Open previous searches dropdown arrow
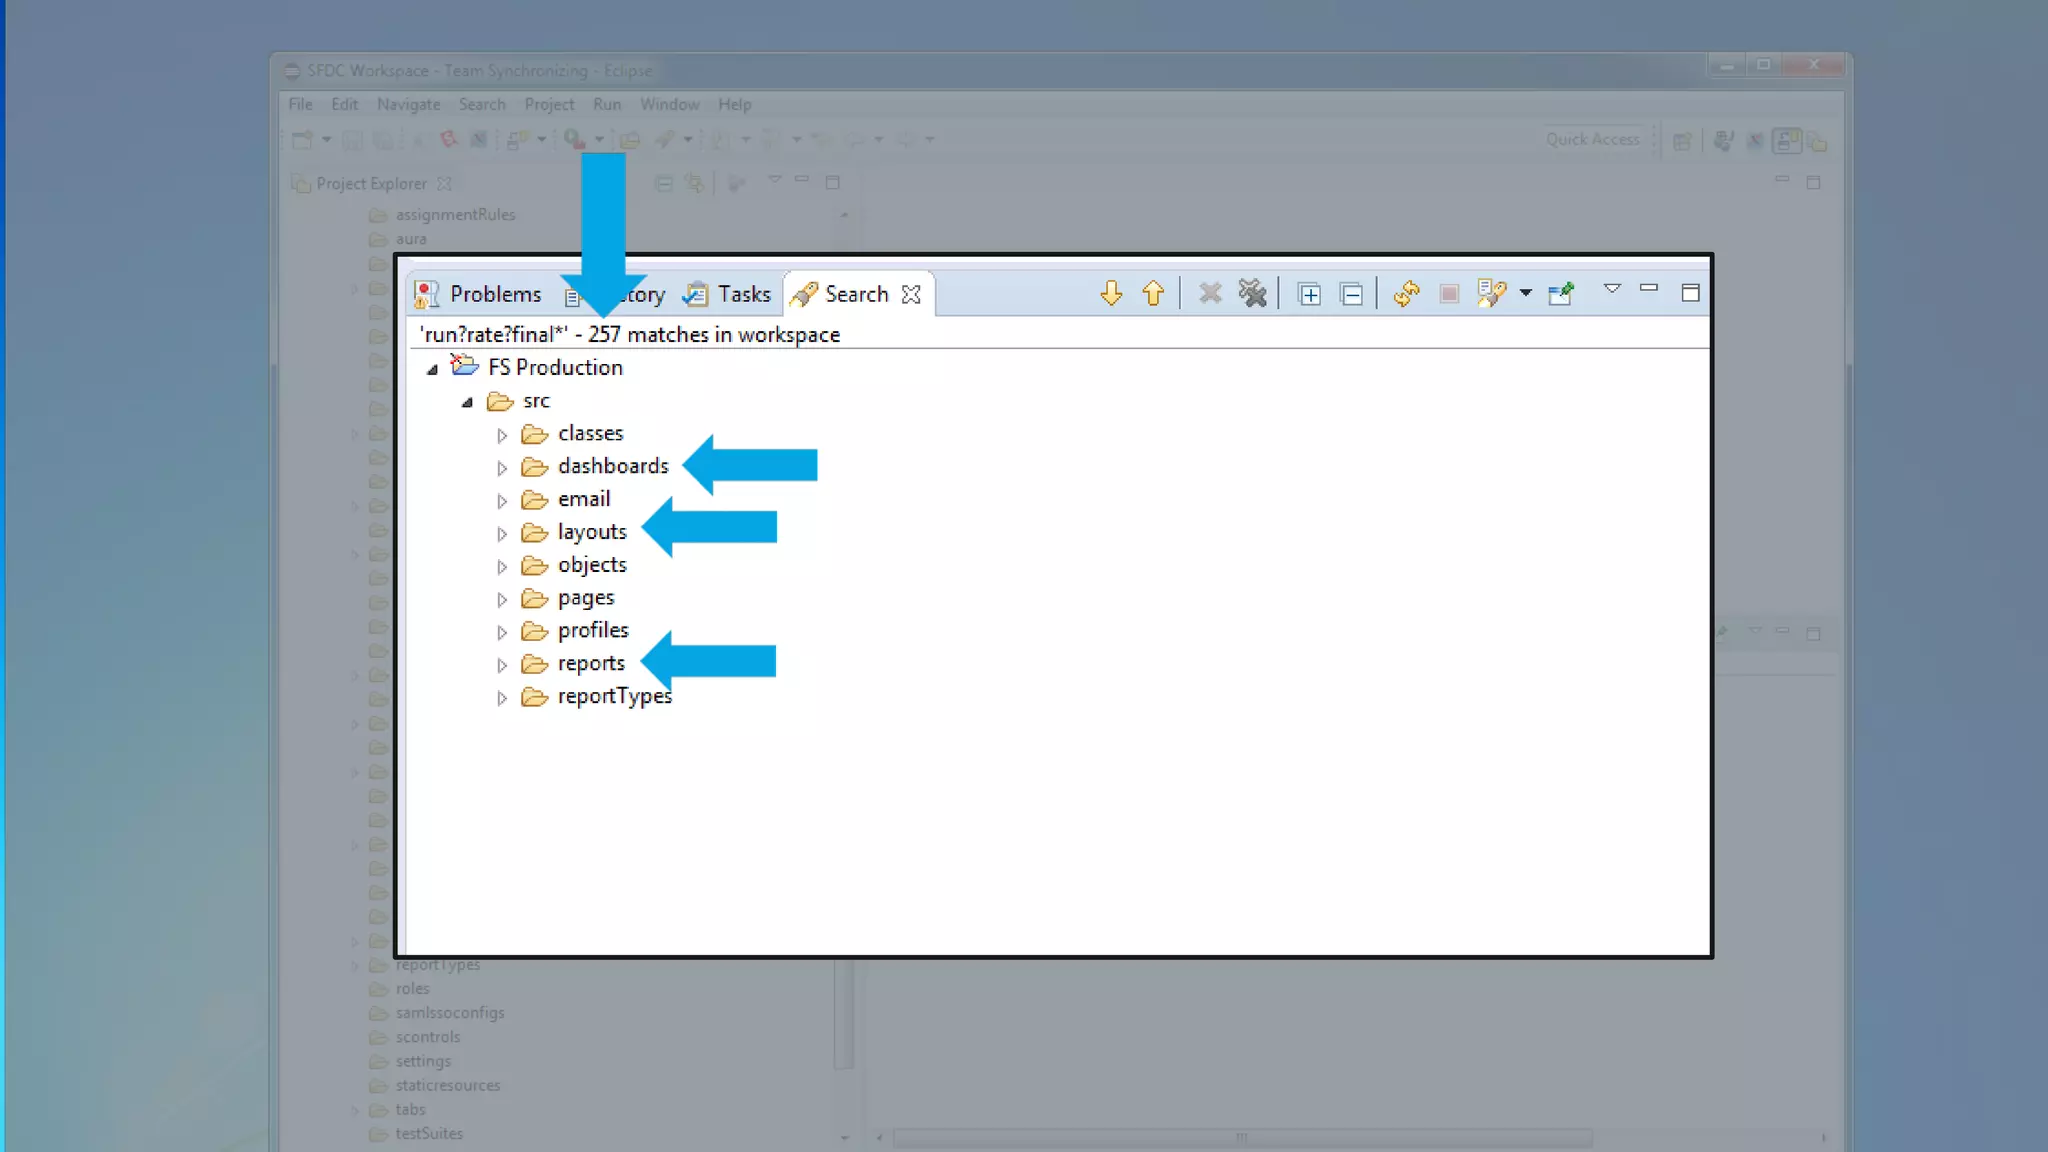2048x1152 pixels. coord(1525,293)
